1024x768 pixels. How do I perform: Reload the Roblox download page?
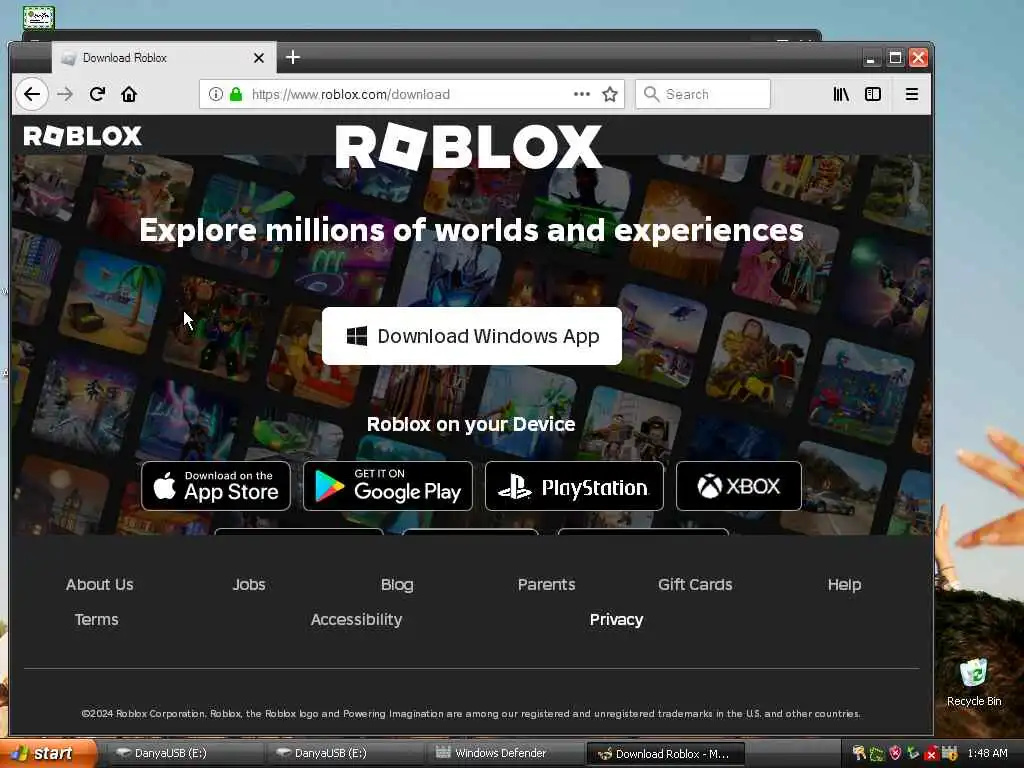tap(97, 94)
